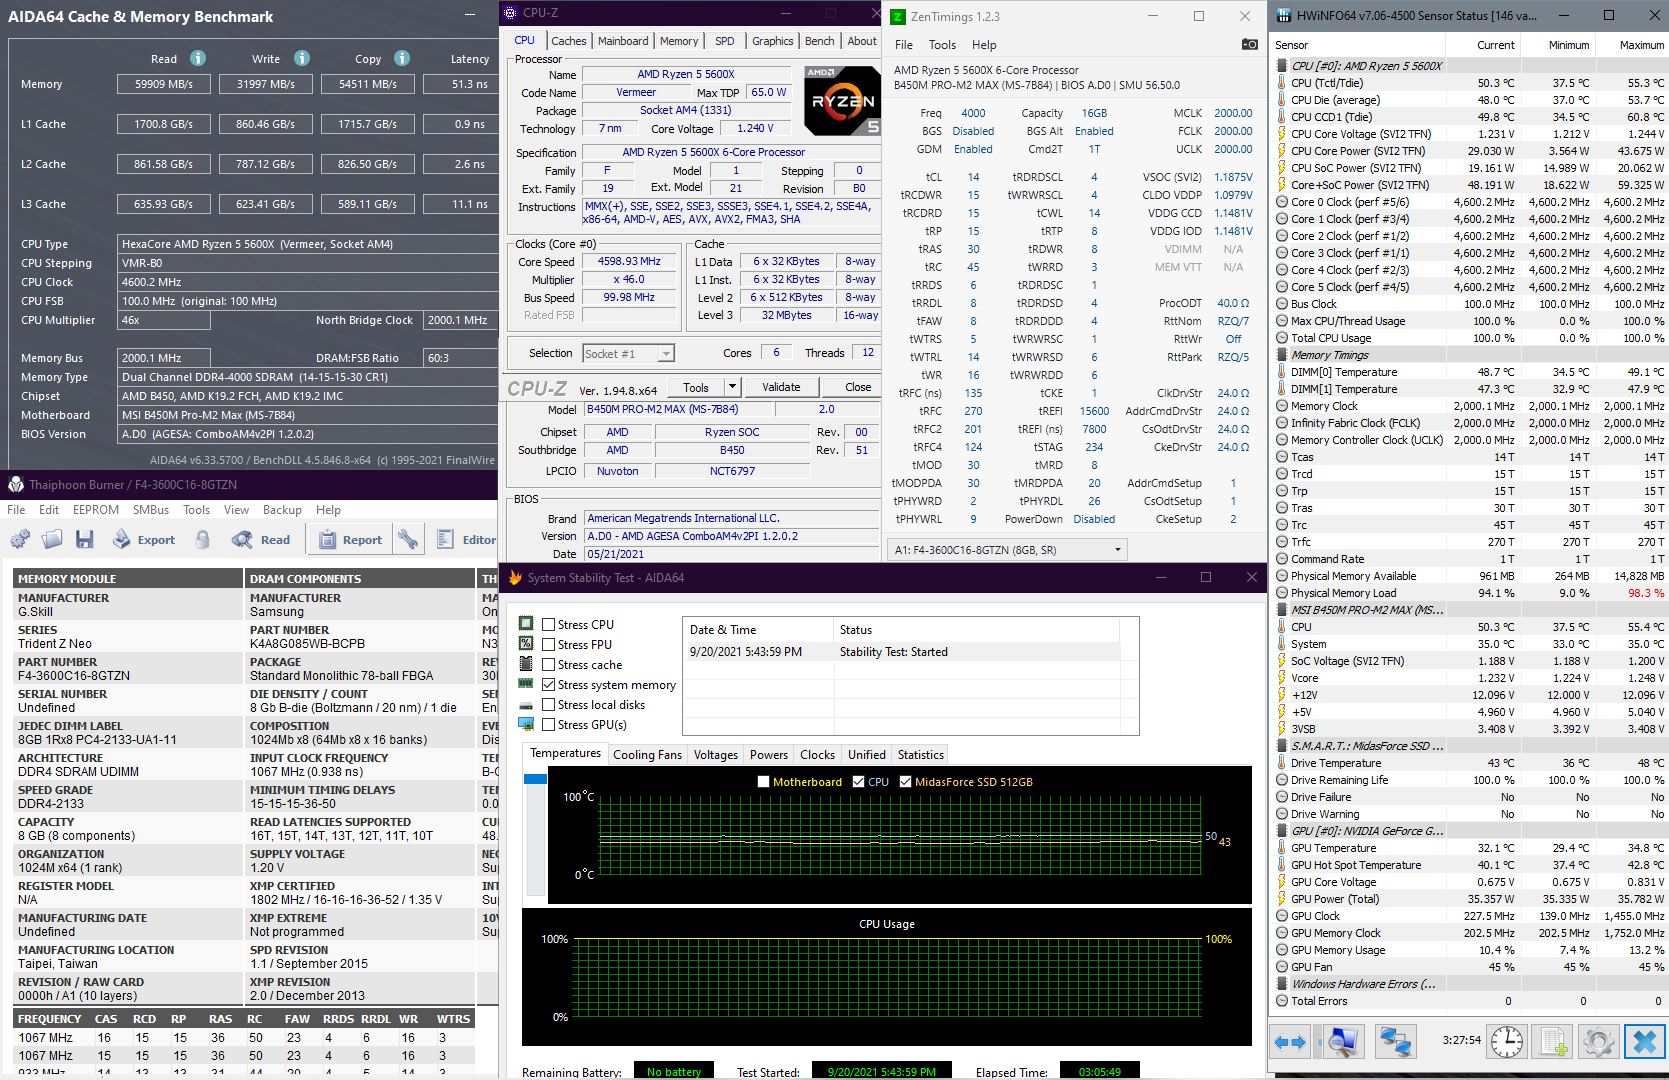Click the networked computers icon in HWiNFO
1669x1080 pixels.
tap(1394, 1041)
